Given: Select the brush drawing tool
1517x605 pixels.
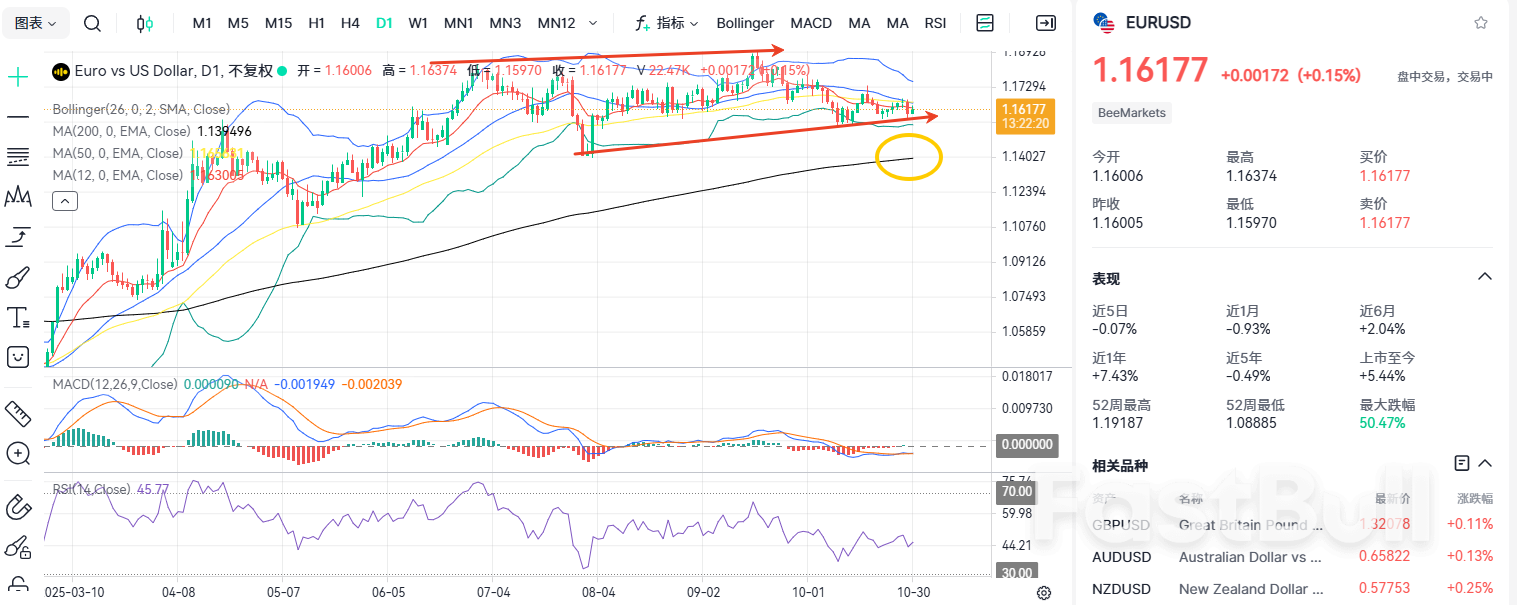Looking at the screenshot, I should [x=17, y=277].
